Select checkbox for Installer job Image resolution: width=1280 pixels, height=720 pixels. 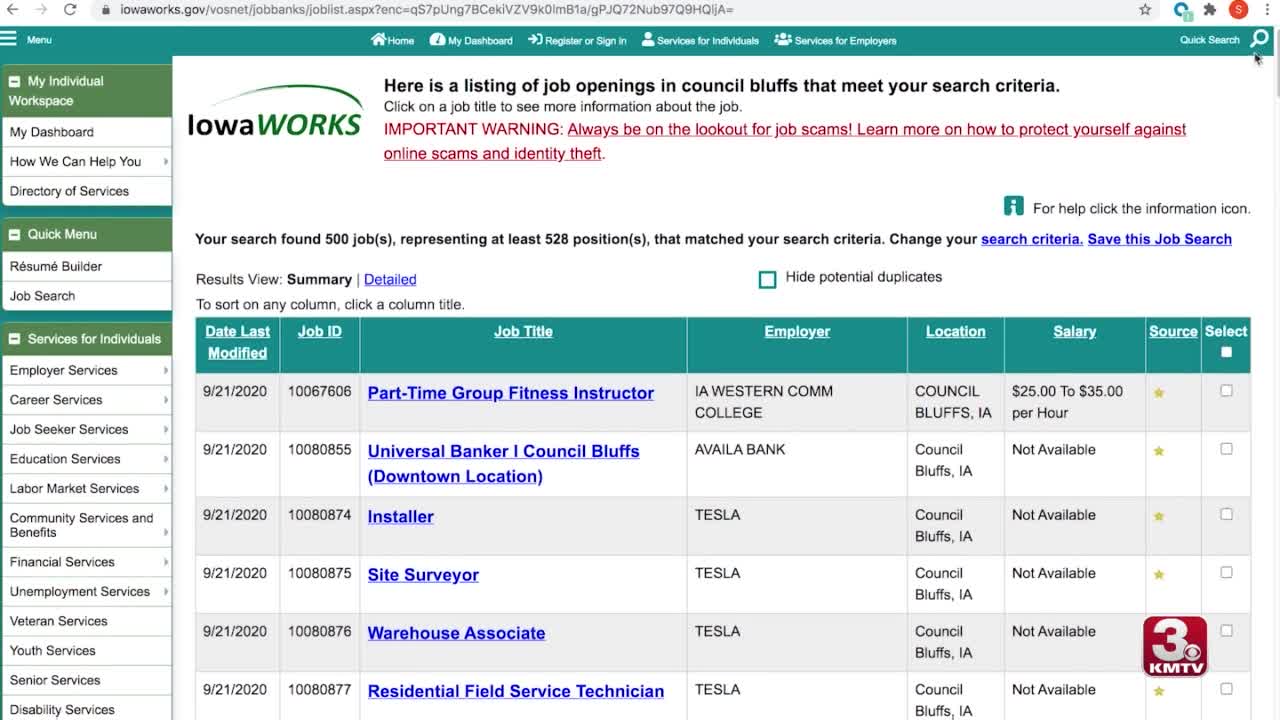click(1226, 514)
